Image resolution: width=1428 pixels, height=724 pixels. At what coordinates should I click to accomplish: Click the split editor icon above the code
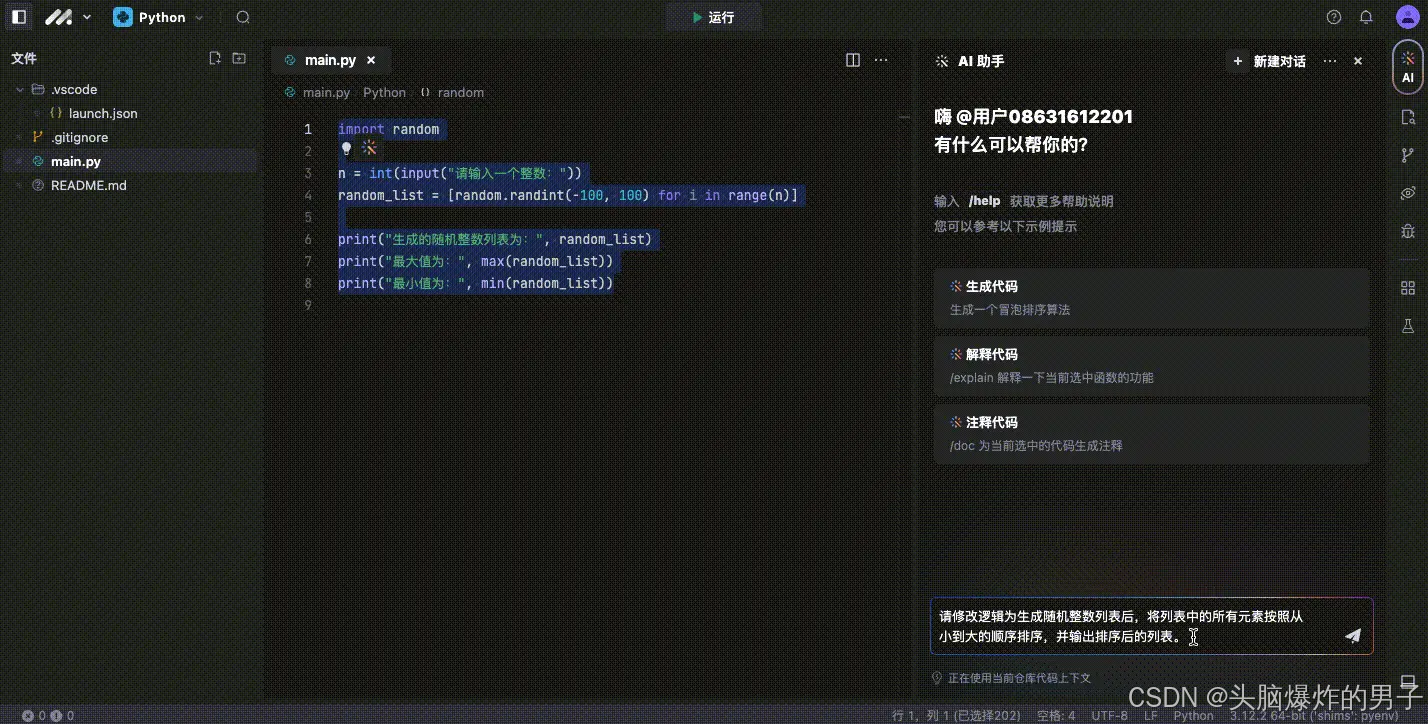tap(852, 60)
